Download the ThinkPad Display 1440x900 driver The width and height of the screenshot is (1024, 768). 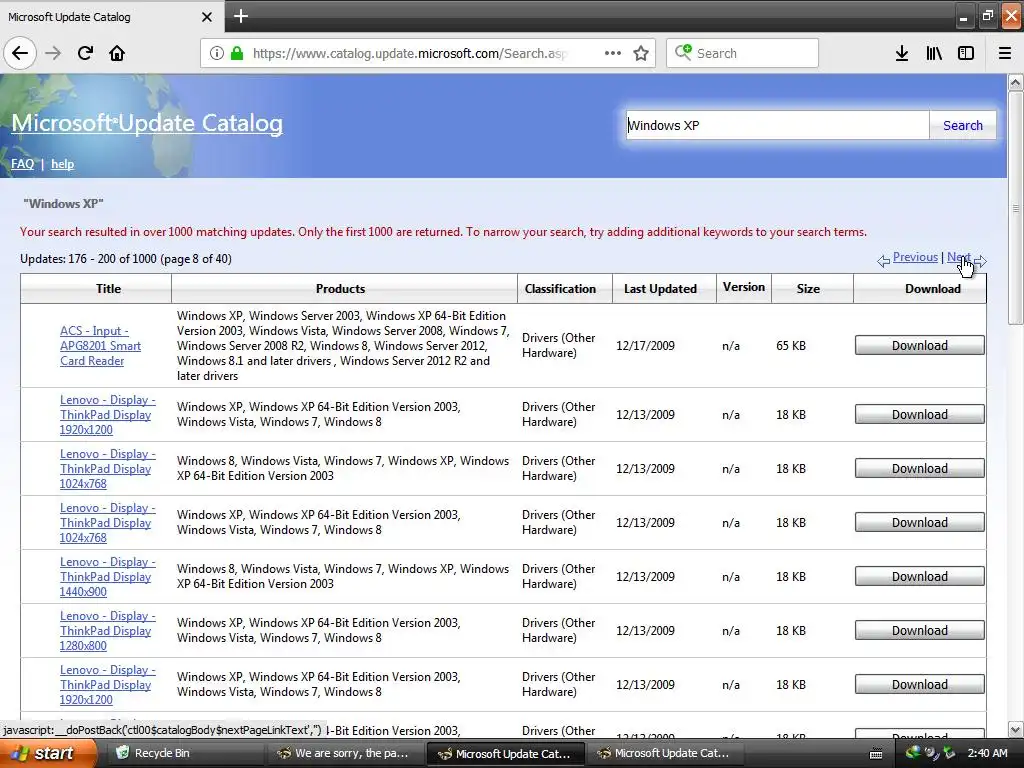920,577
